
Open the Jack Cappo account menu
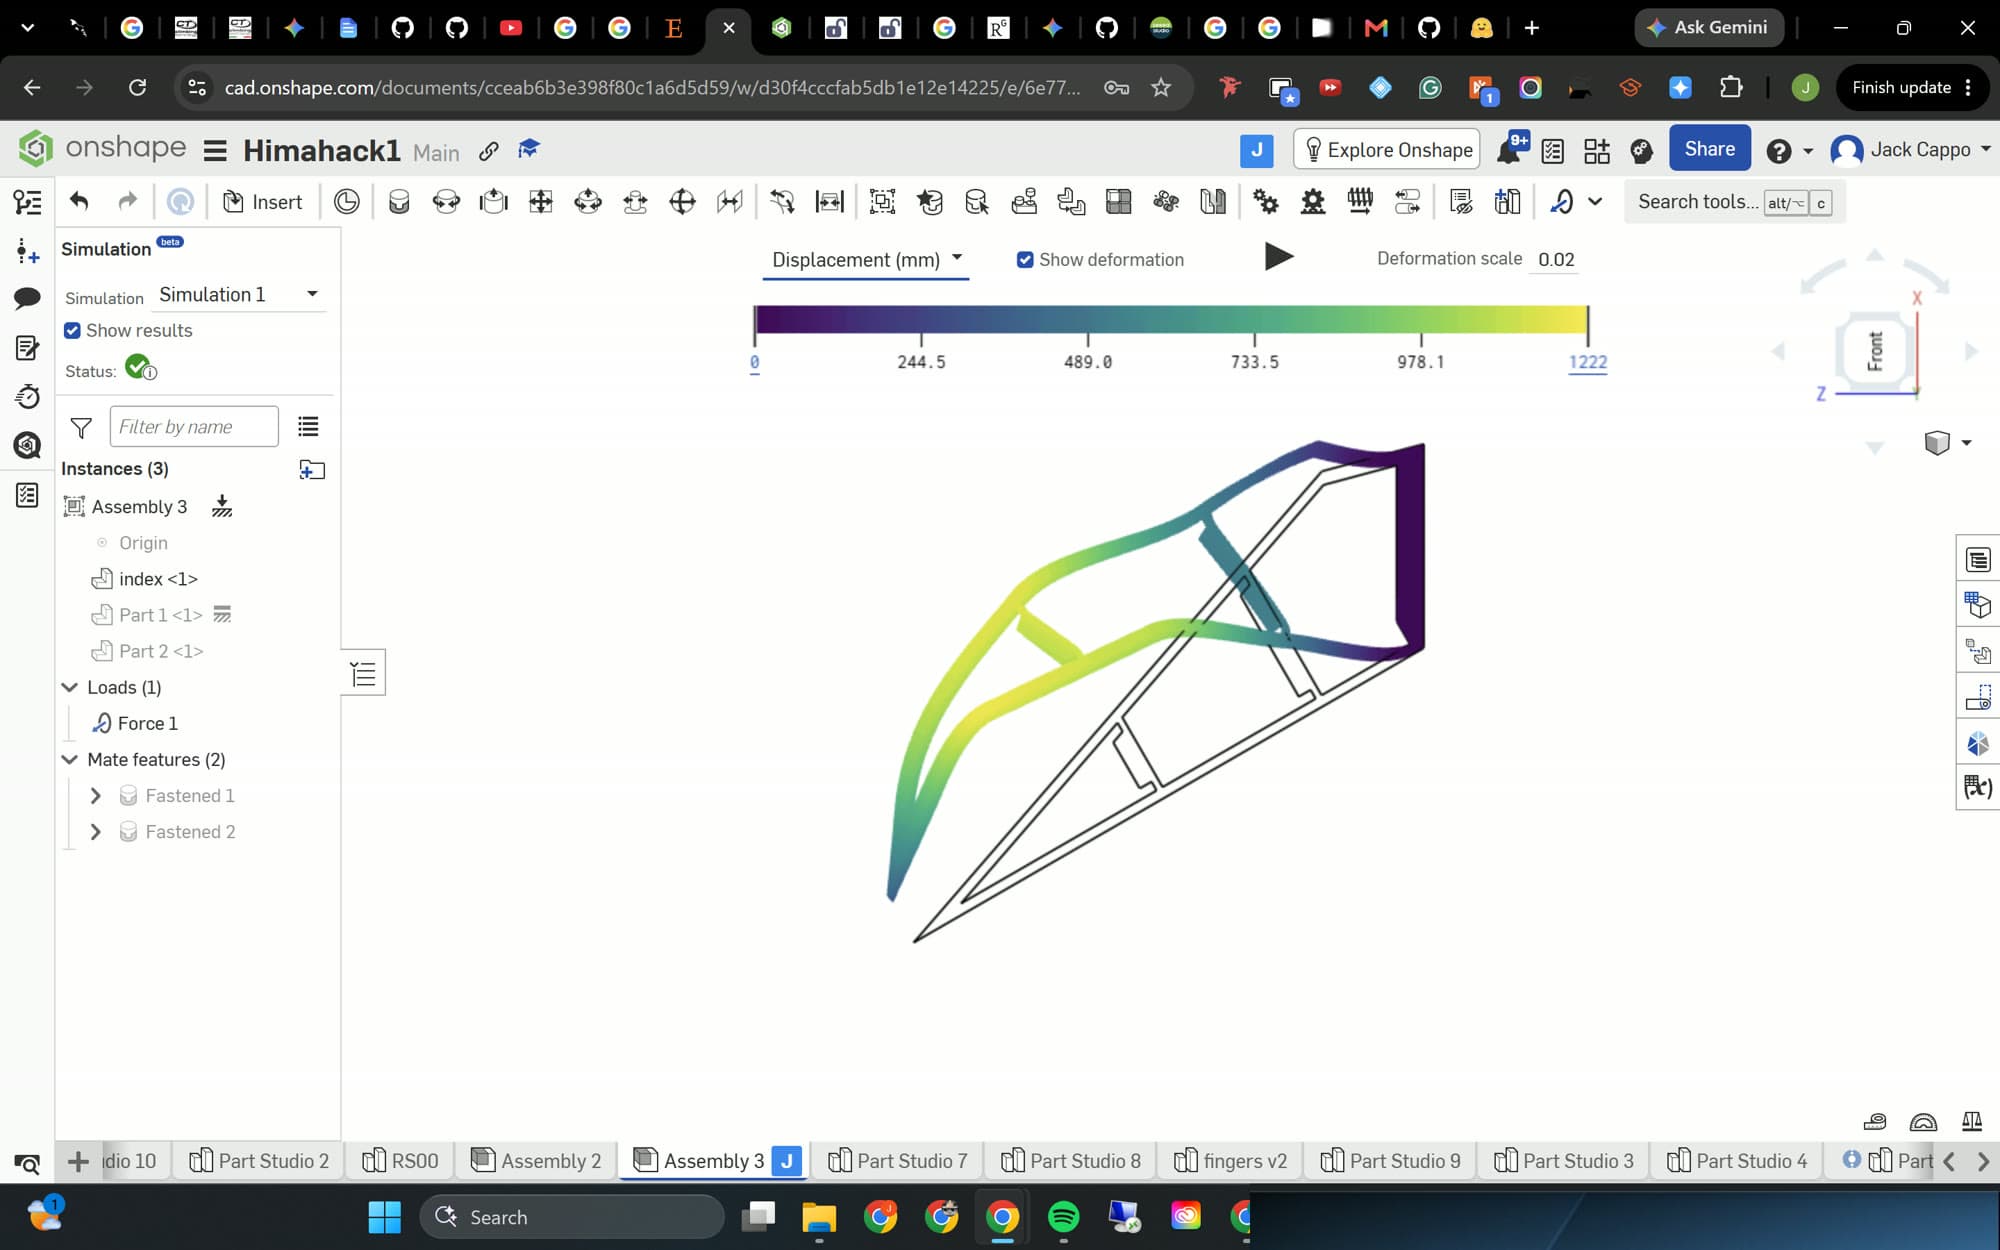click(x=1910, y=150)
